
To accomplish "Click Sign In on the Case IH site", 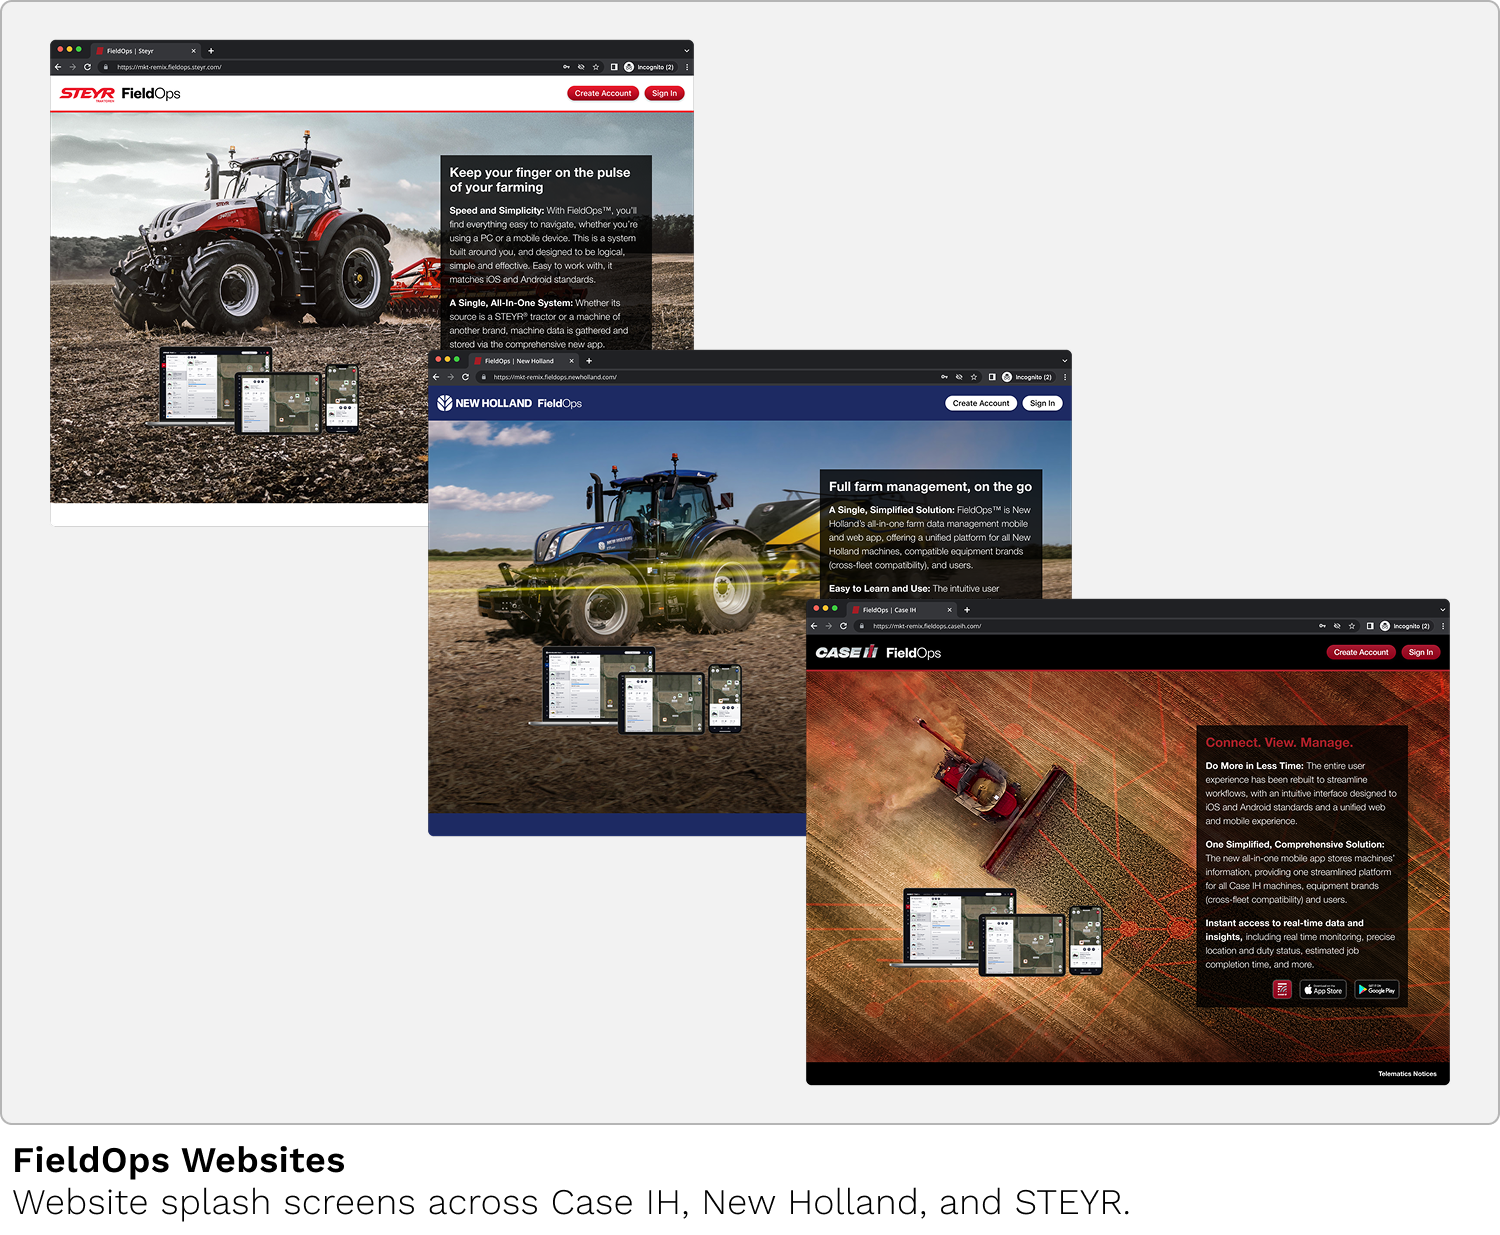I will coord(1421,652).
